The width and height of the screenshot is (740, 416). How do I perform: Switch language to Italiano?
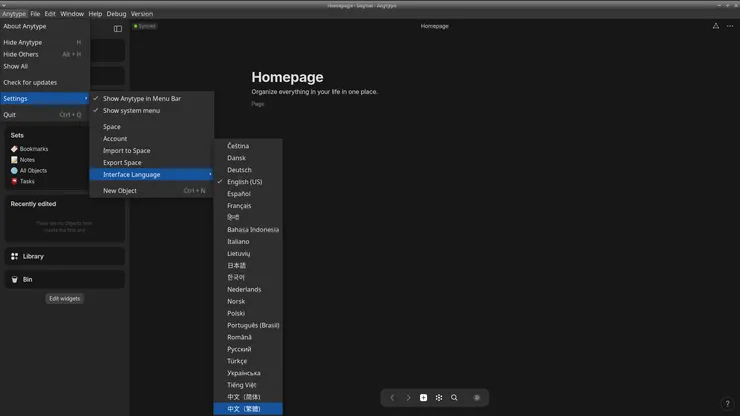click(248, 242)
